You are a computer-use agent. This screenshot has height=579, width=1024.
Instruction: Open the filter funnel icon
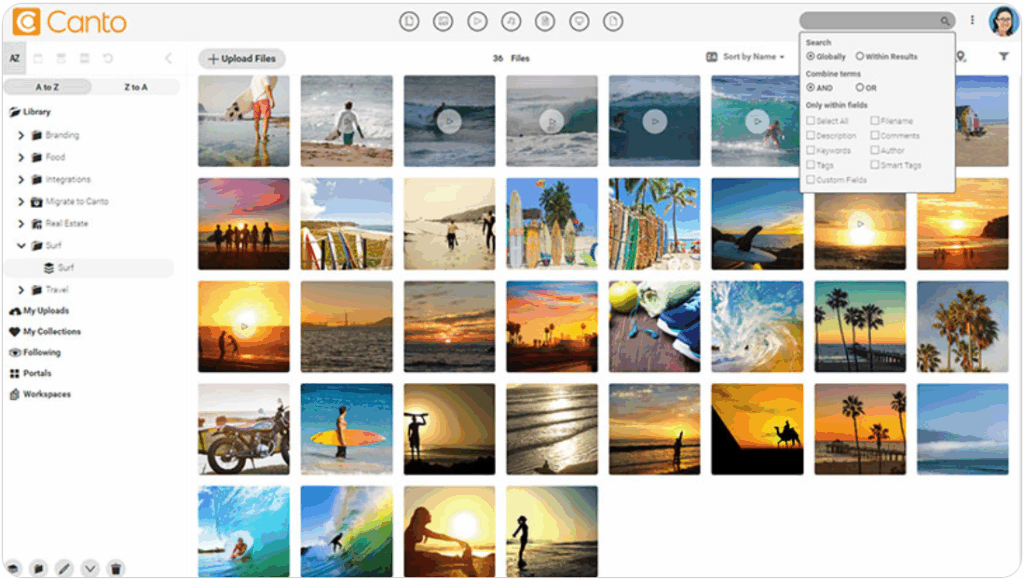click(1003, 57)
